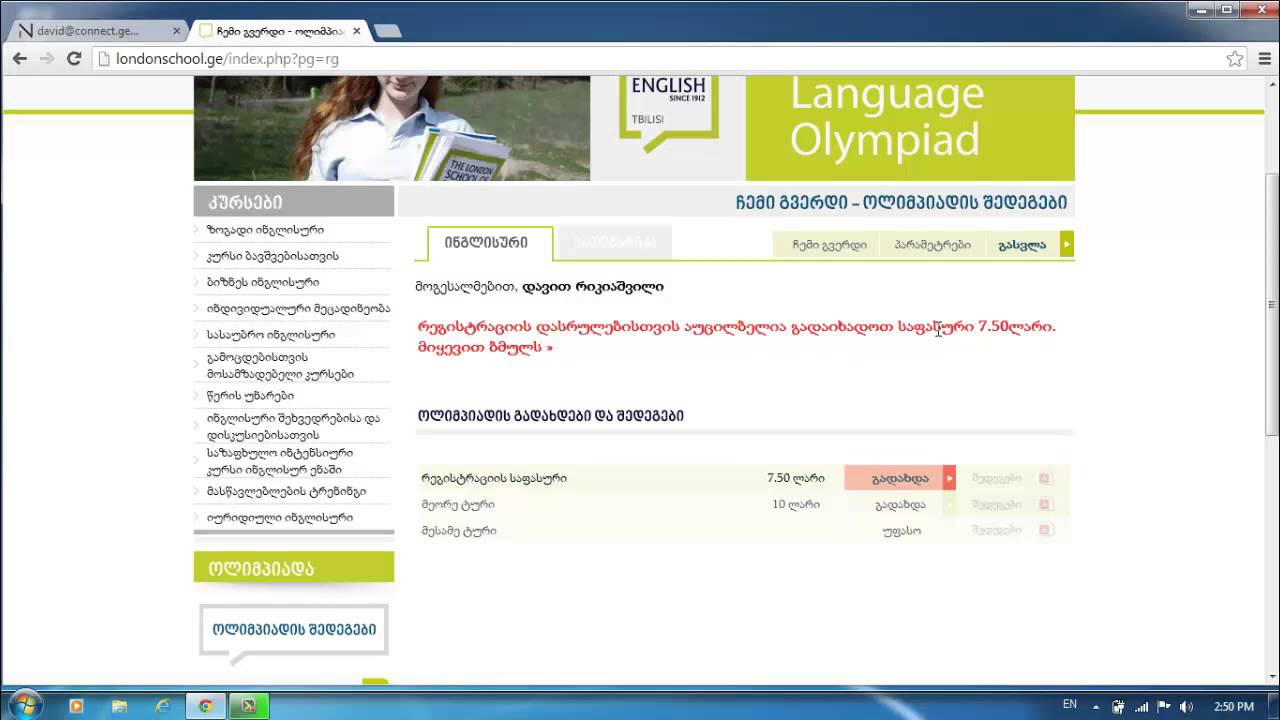This screenshot has height=720, width=1280.
Task: Click the user name დავით რიკიაშვილი
Action: (593, 286)
